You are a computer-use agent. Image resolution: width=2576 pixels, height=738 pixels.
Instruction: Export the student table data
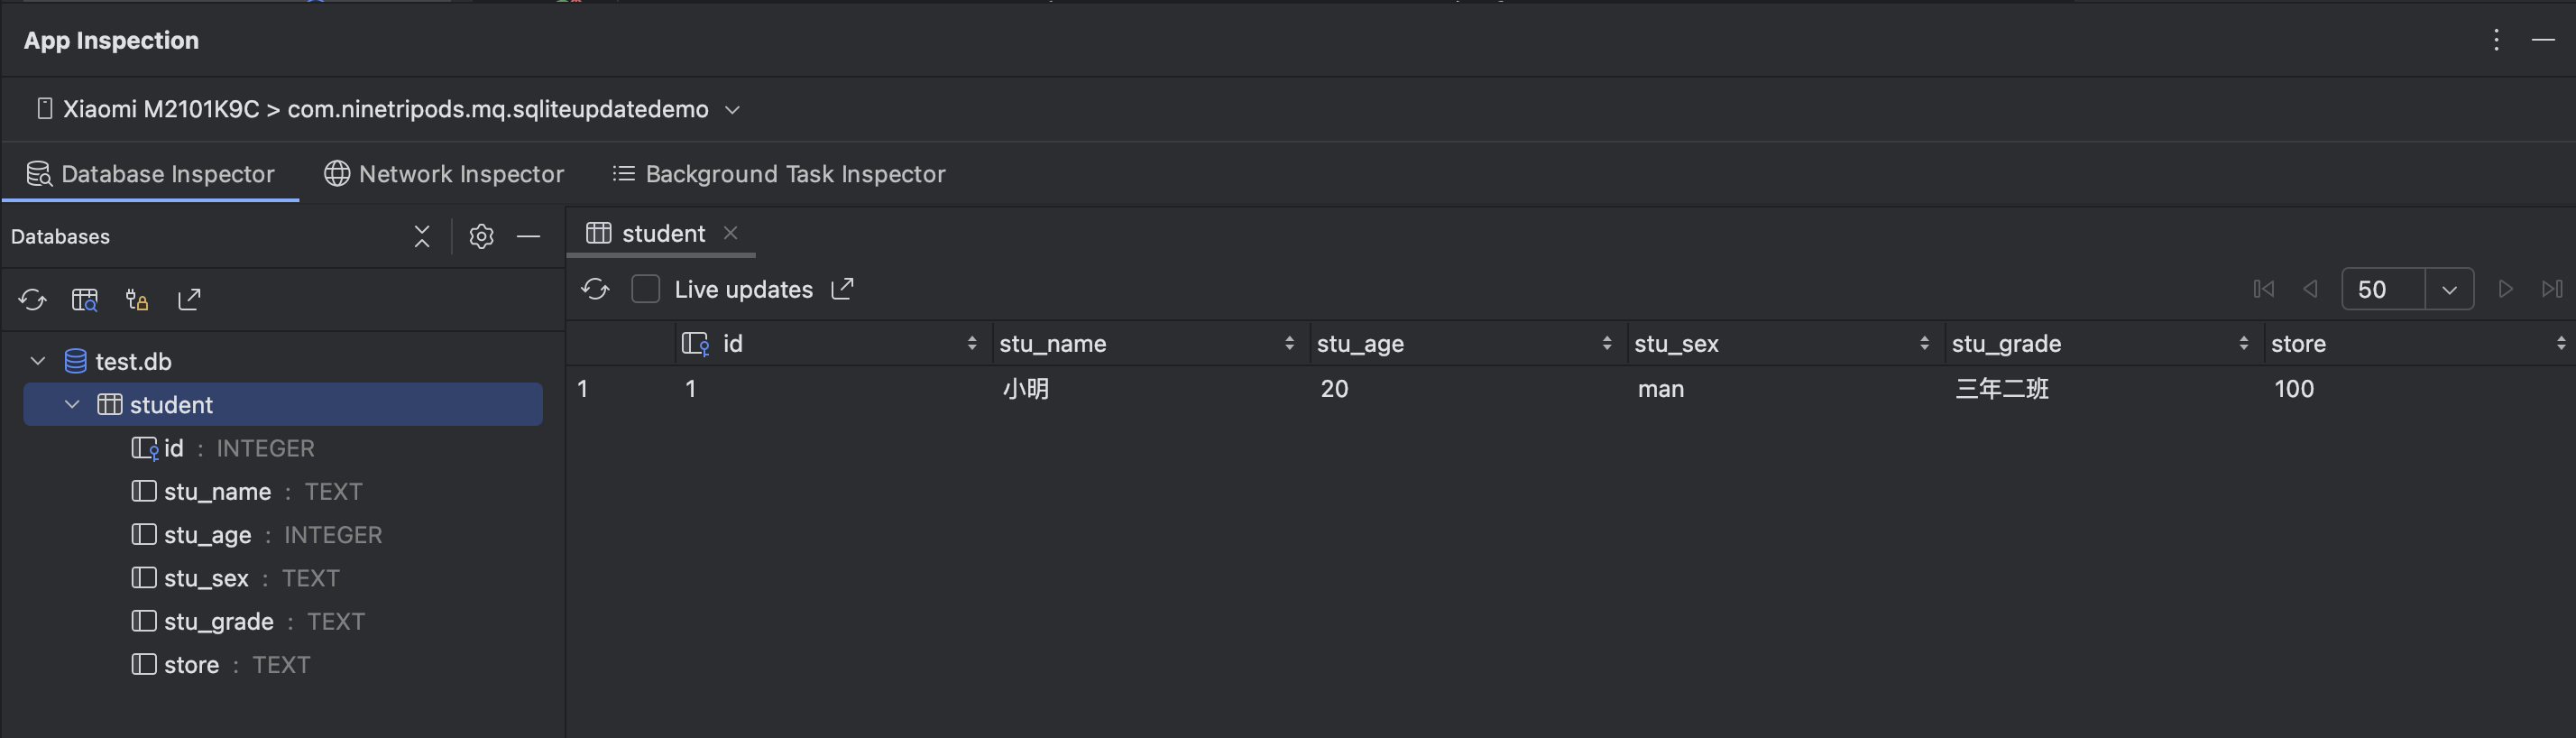843,289
